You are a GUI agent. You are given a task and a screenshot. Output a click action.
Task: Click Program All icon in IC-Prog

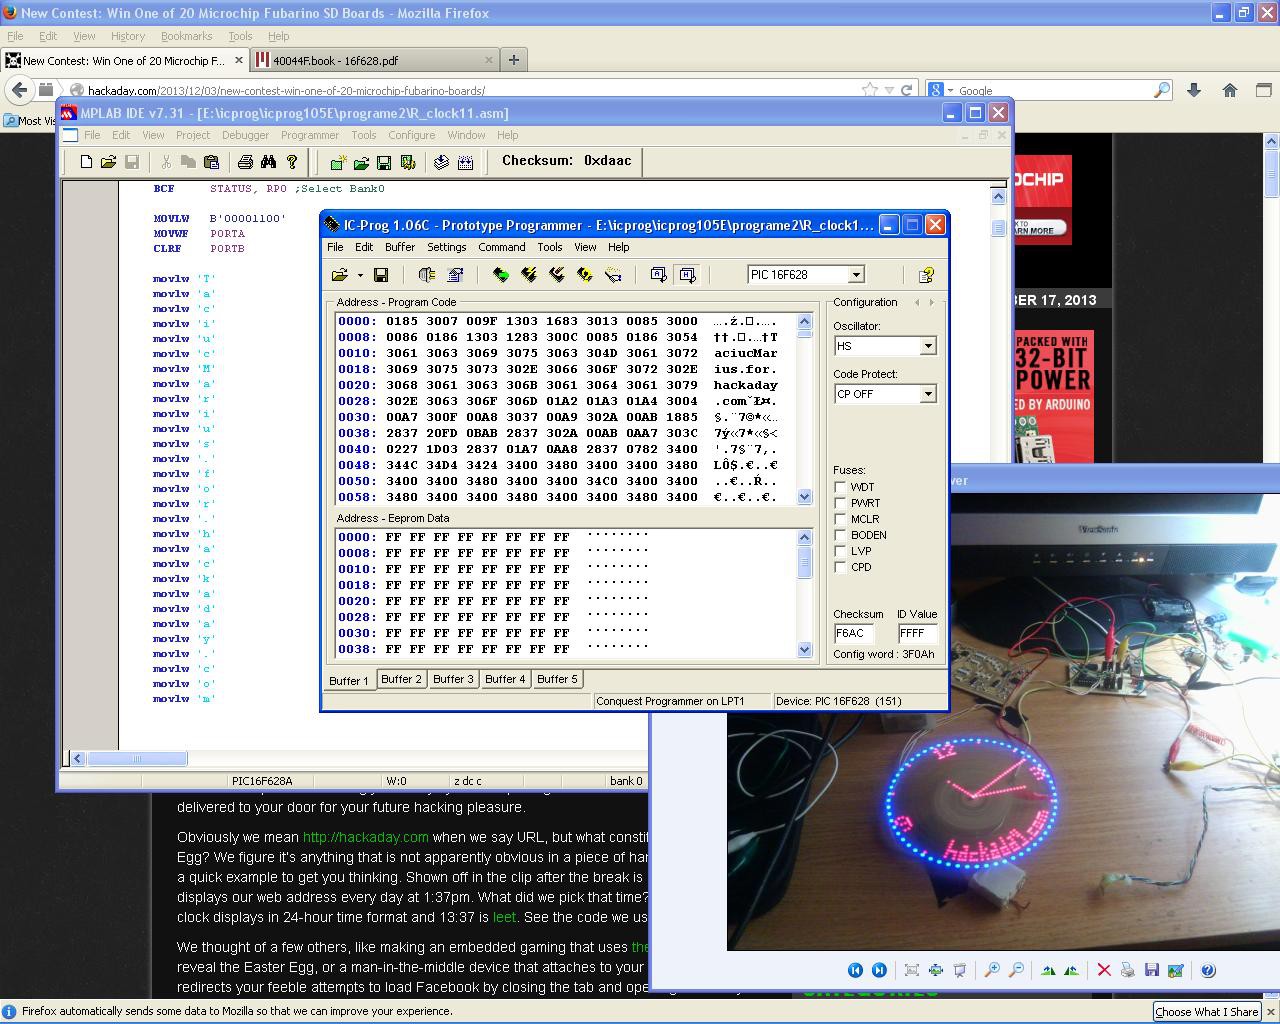(x=529, y=275)
